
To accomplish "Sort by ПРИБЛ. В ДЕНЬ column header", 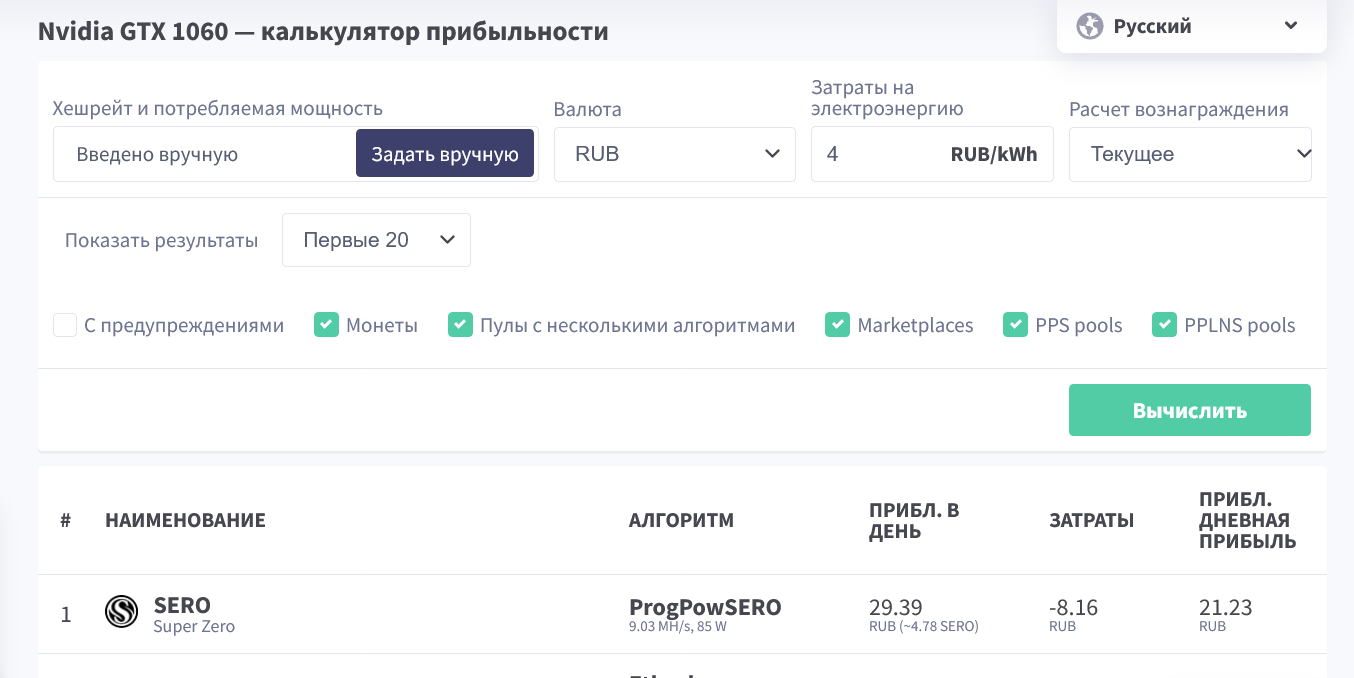I will [x=914, y=520].
